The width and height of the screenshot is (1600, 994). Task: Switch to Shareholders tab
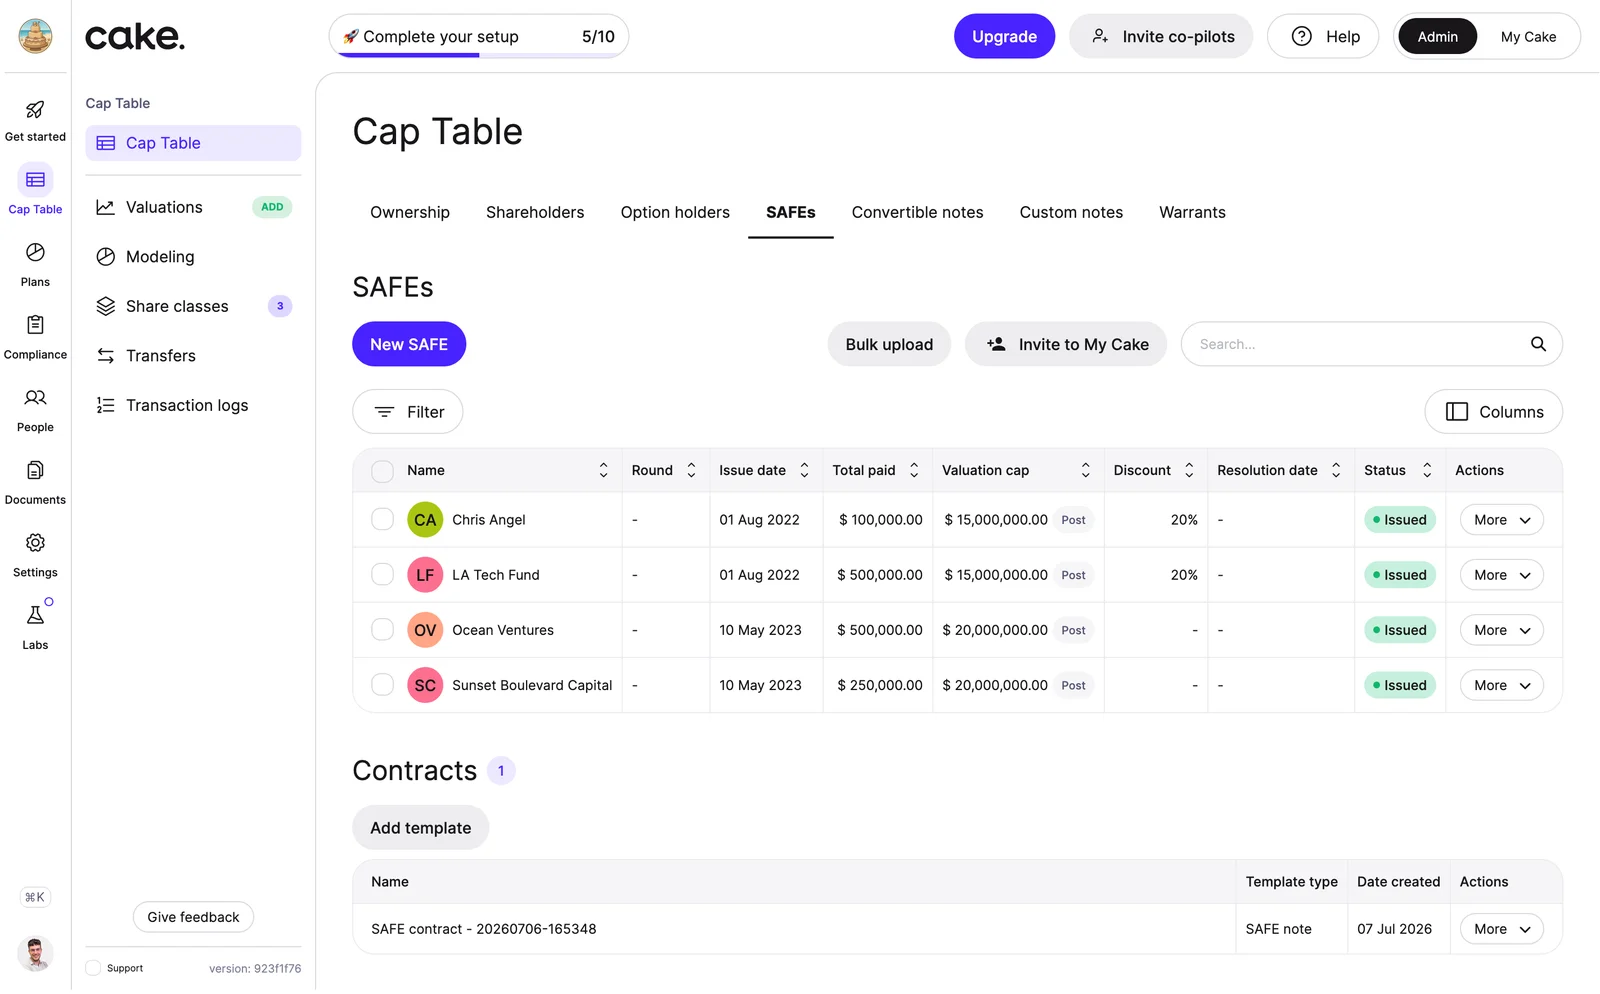coord(535,212)
